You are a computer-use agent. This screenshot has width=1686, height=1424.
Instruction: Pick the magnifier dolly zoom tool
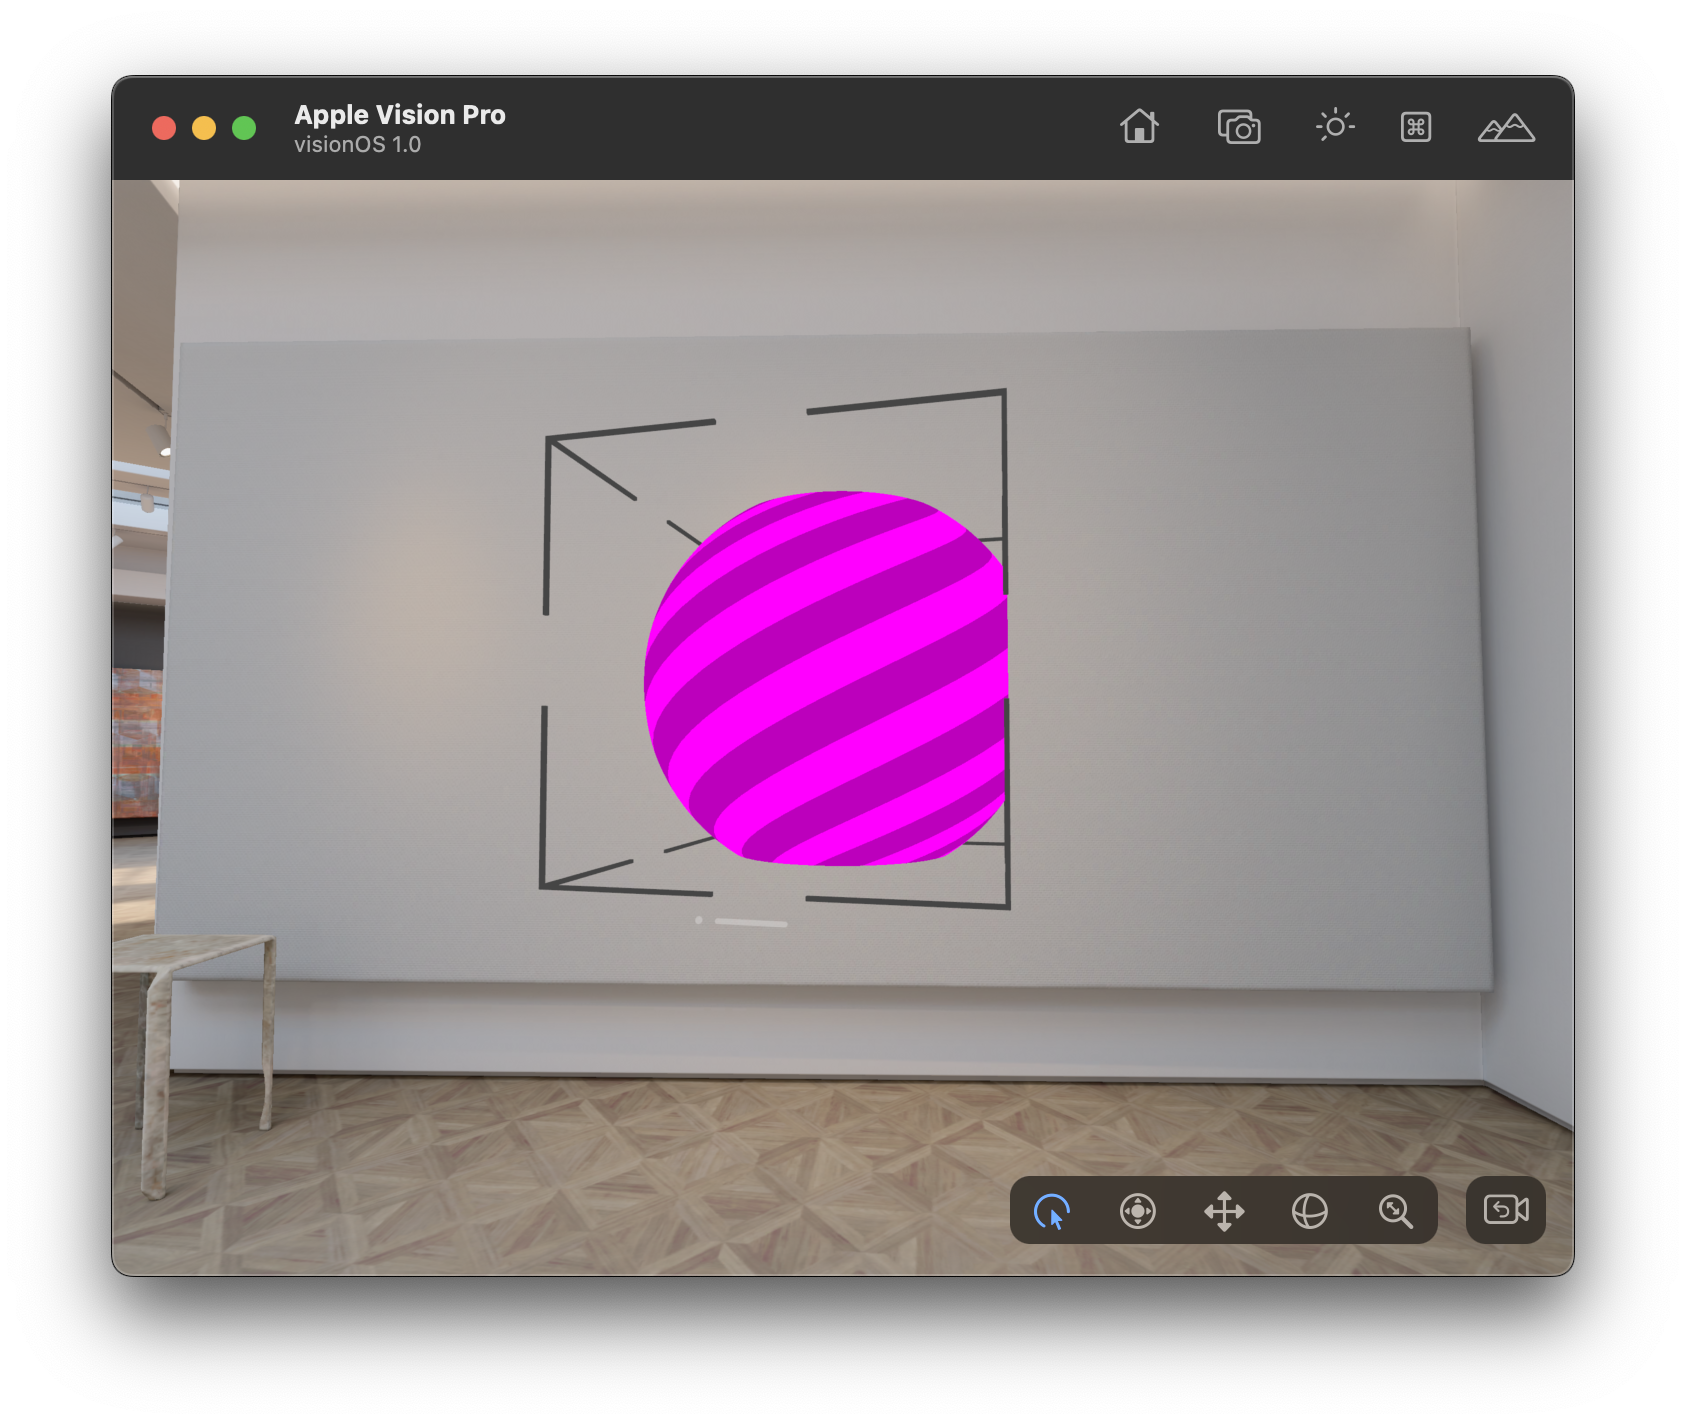pyautogui.click(x=1395, y=1211)
